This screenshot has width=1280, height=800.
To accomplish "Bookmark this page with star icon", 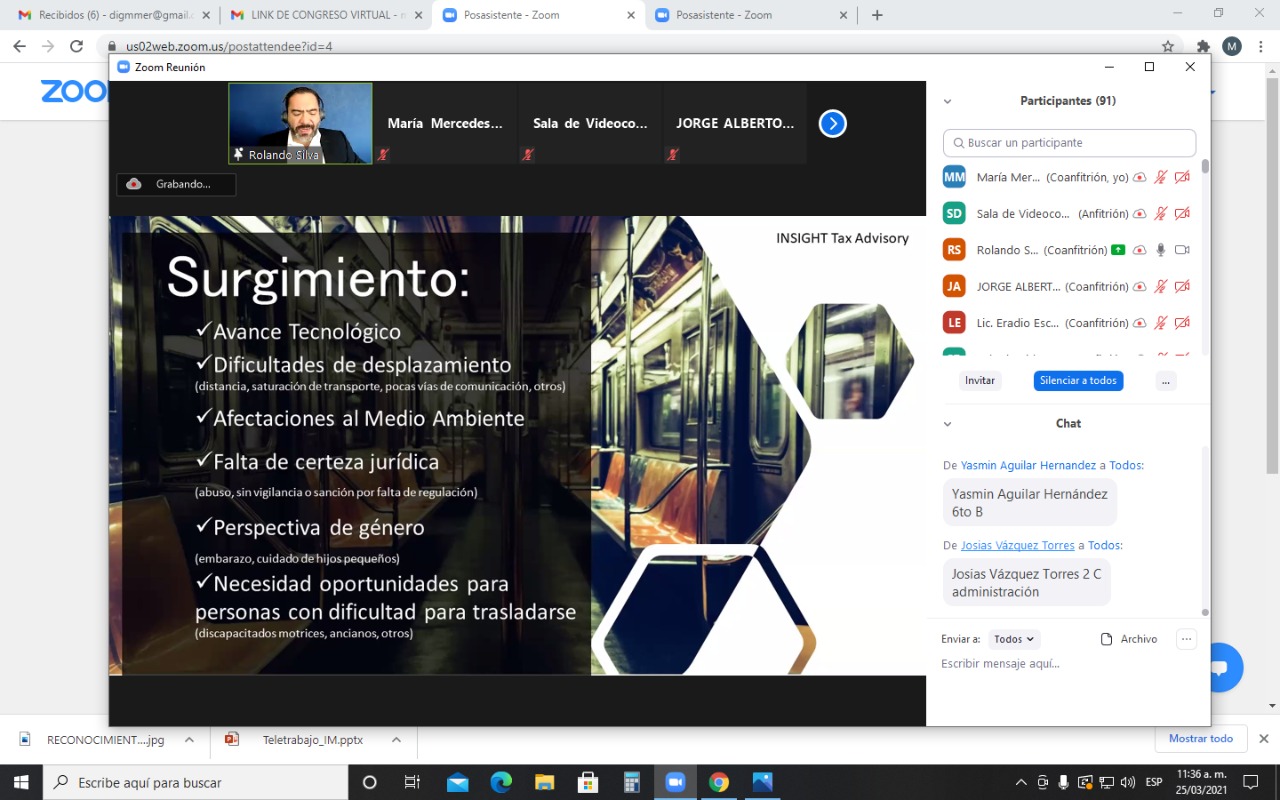I will (1168, 46).
